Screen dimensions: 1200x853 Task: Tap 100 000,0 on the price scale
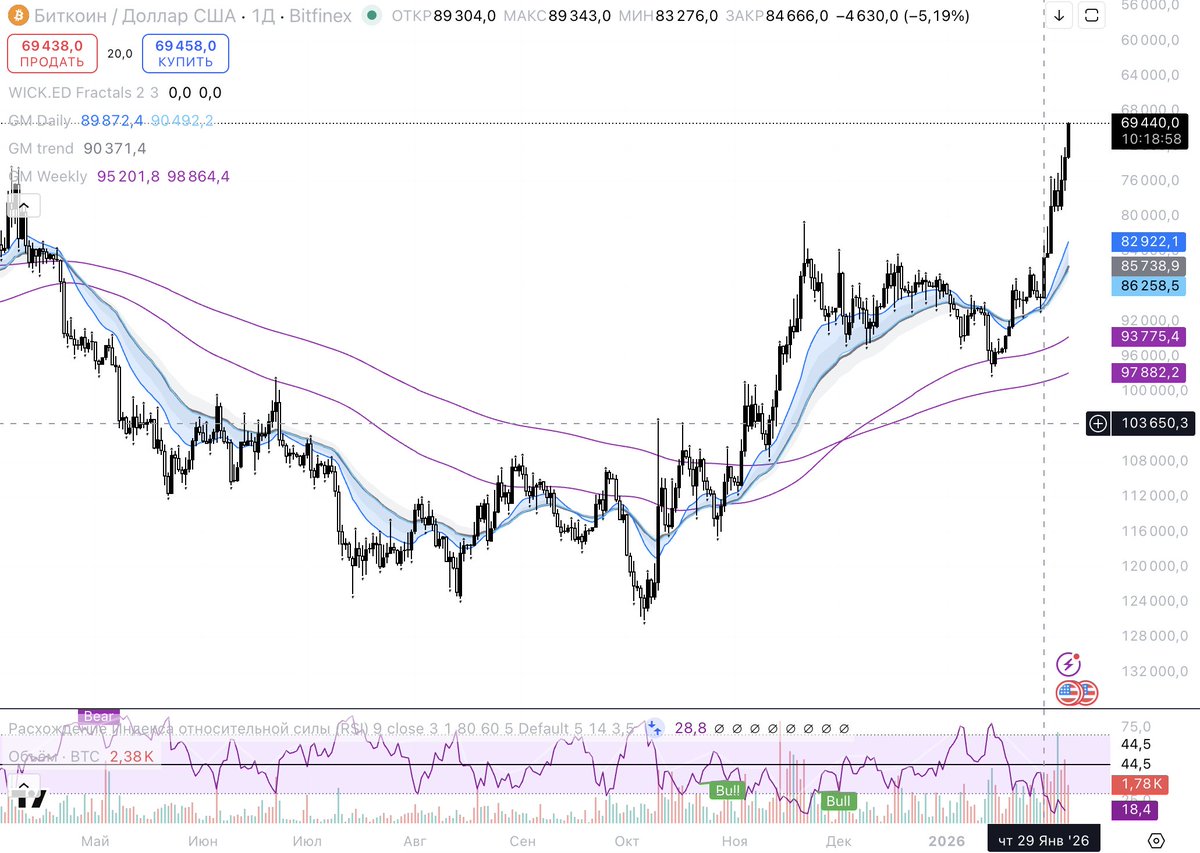point(1152,391)
